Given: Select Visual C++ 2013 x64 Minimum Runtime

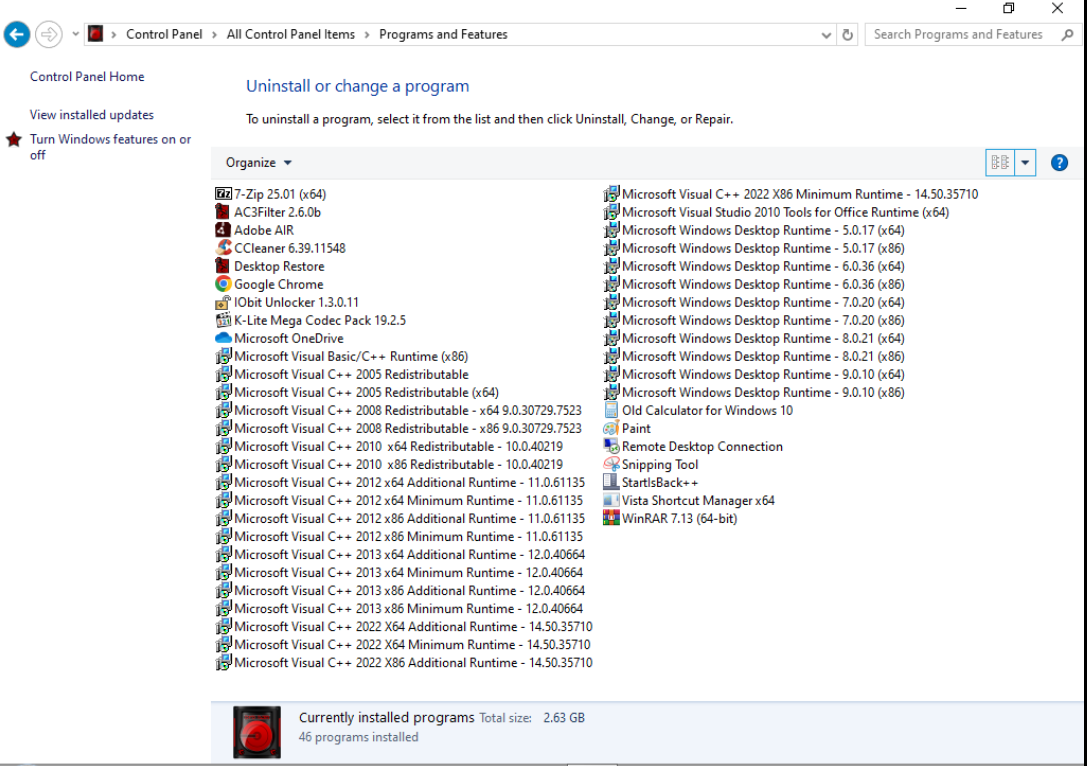Looking at the screenshot, I should tap(408, 573).
